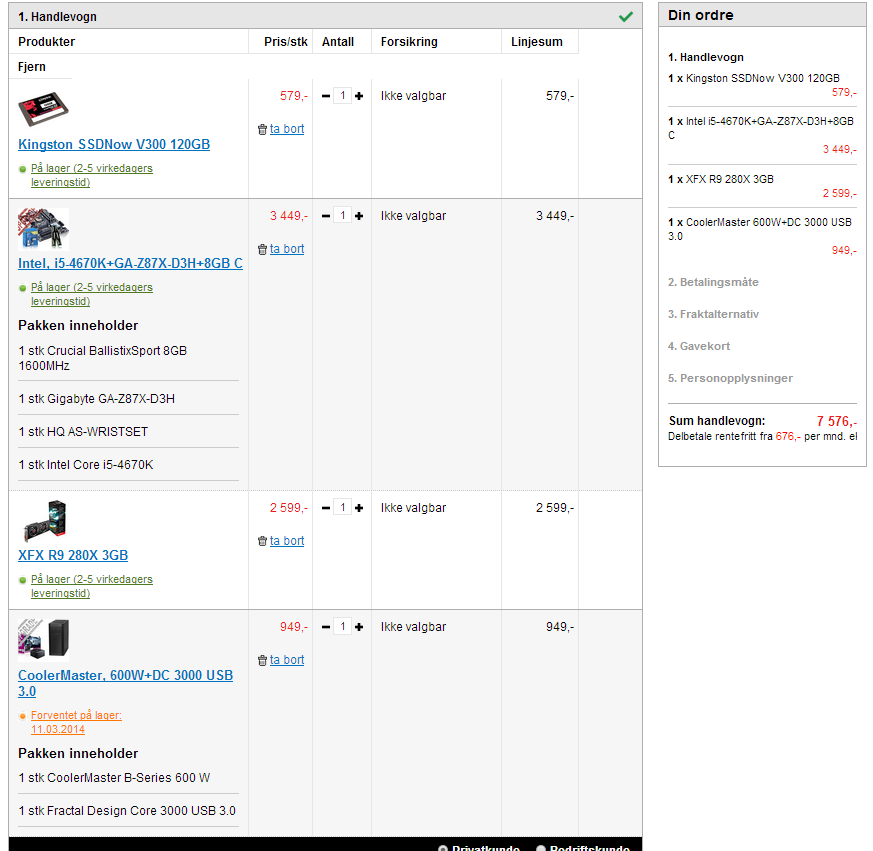Remove CoolerMaster bundle via ta bort
Viewport: 873px width, 851px height.
[x=287, y=659]
